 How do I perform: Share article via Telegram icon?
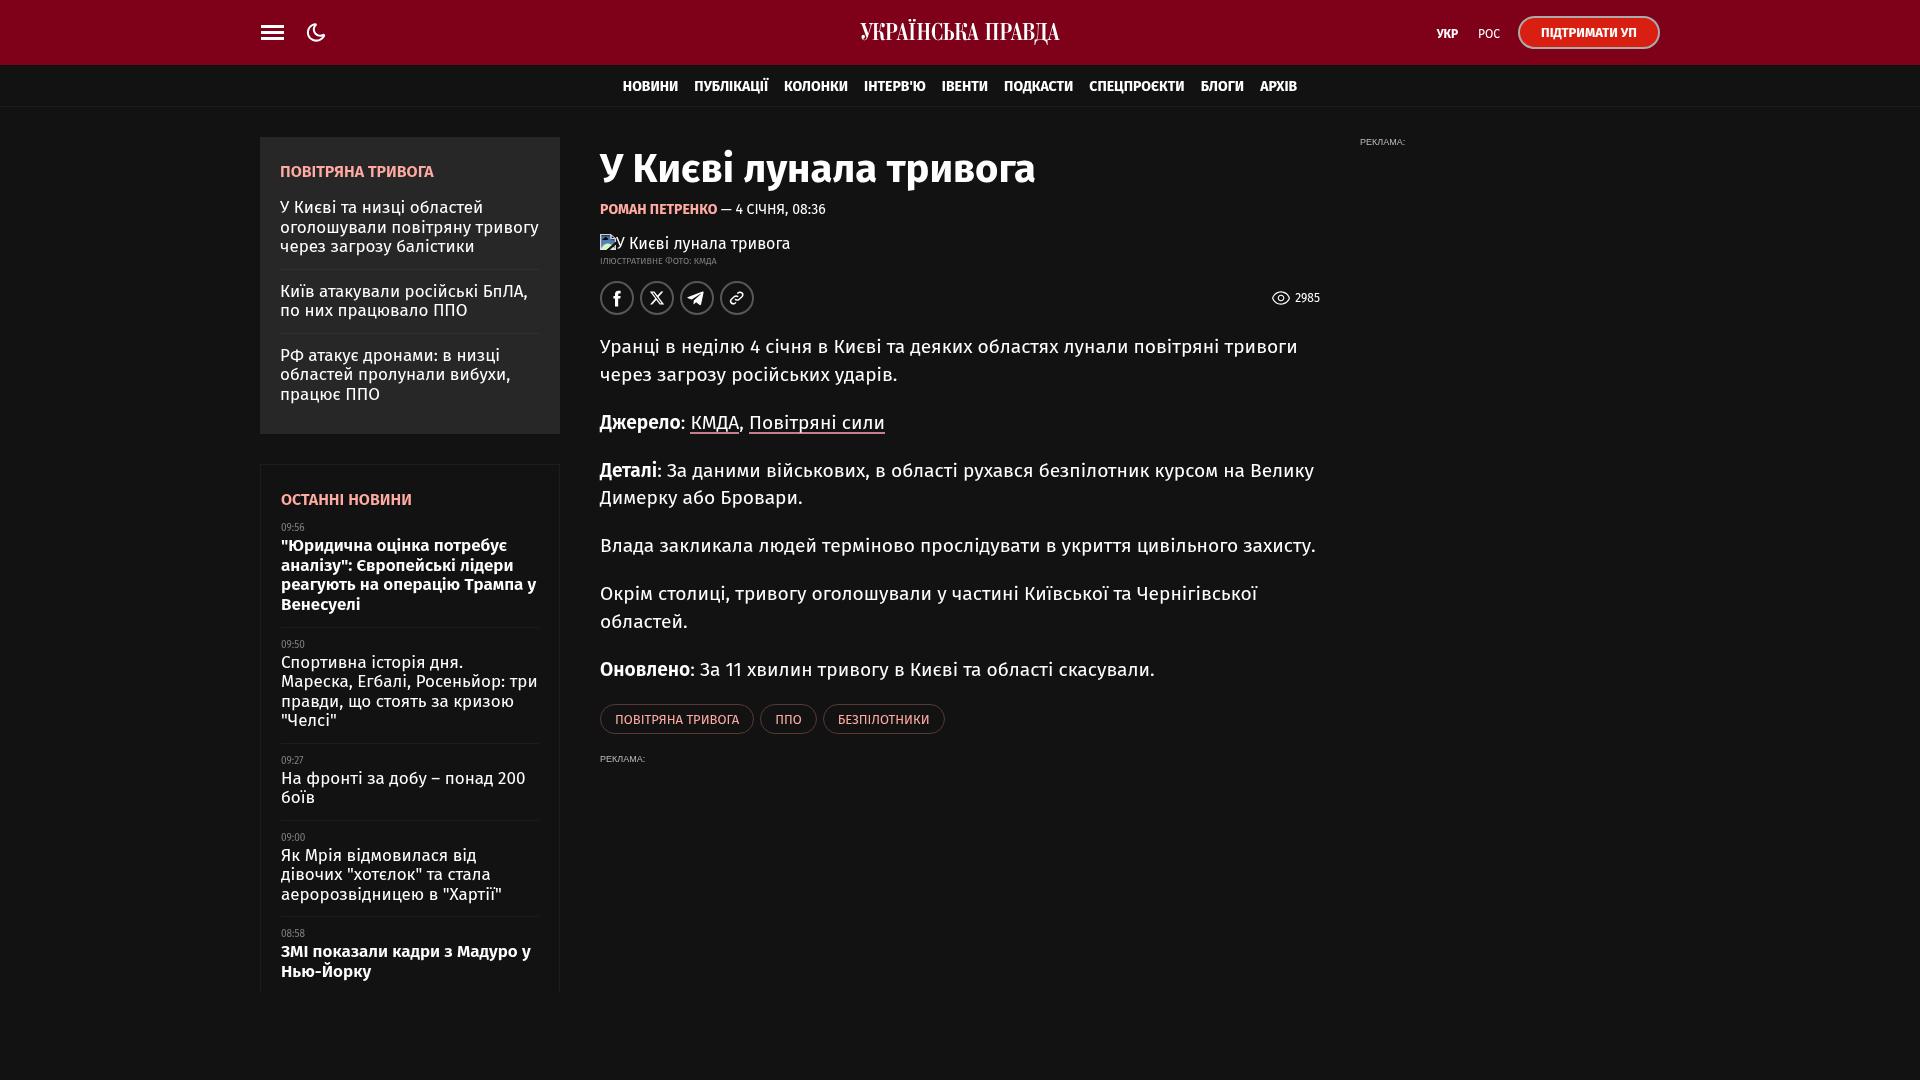pos(697,298)
